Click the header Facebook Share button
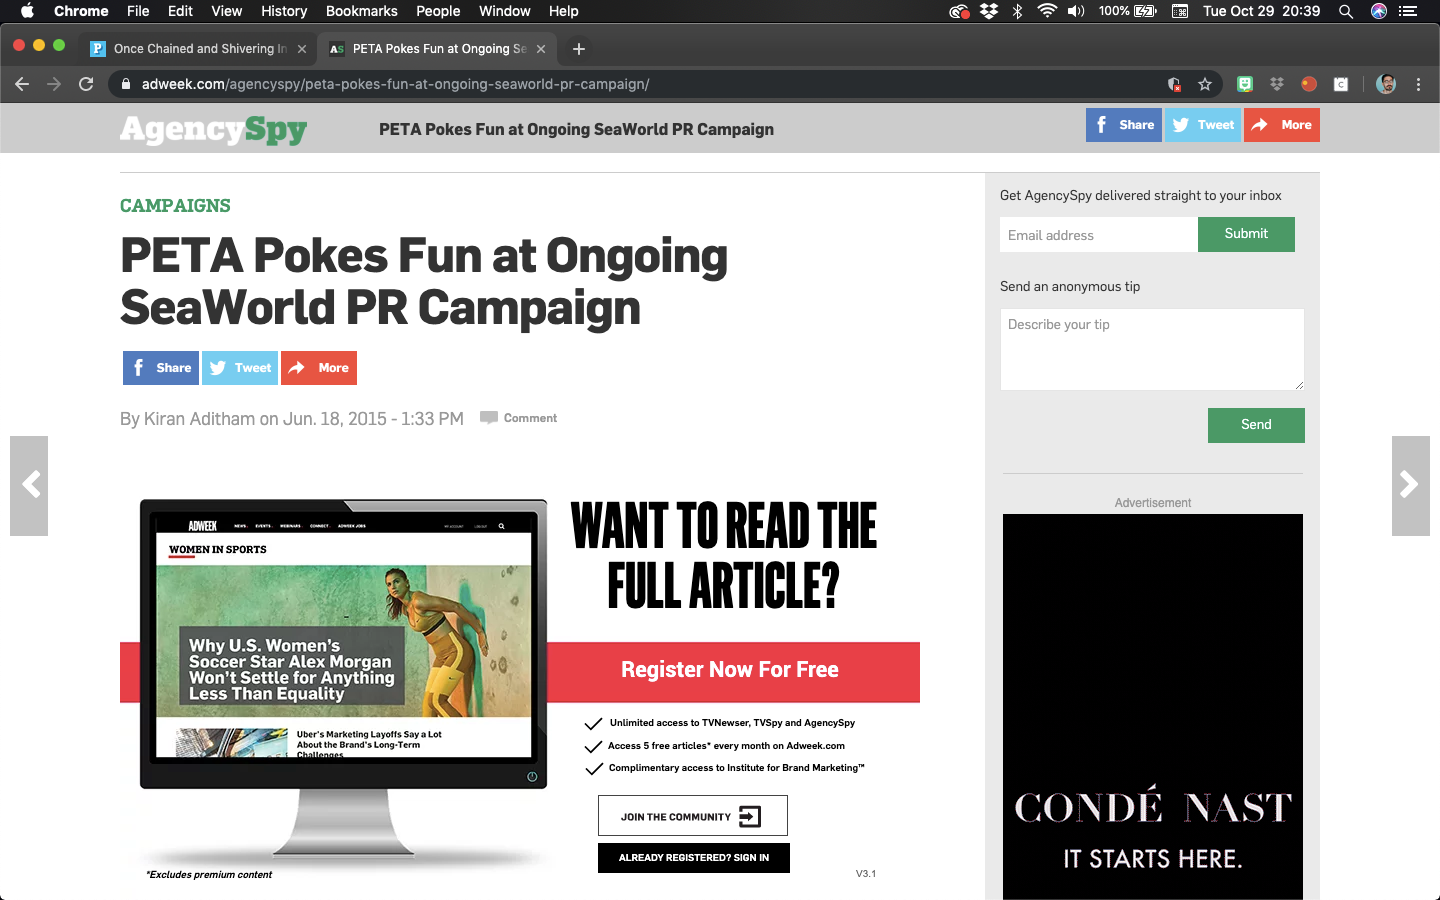1440x900 pixels. (1124, 125)
